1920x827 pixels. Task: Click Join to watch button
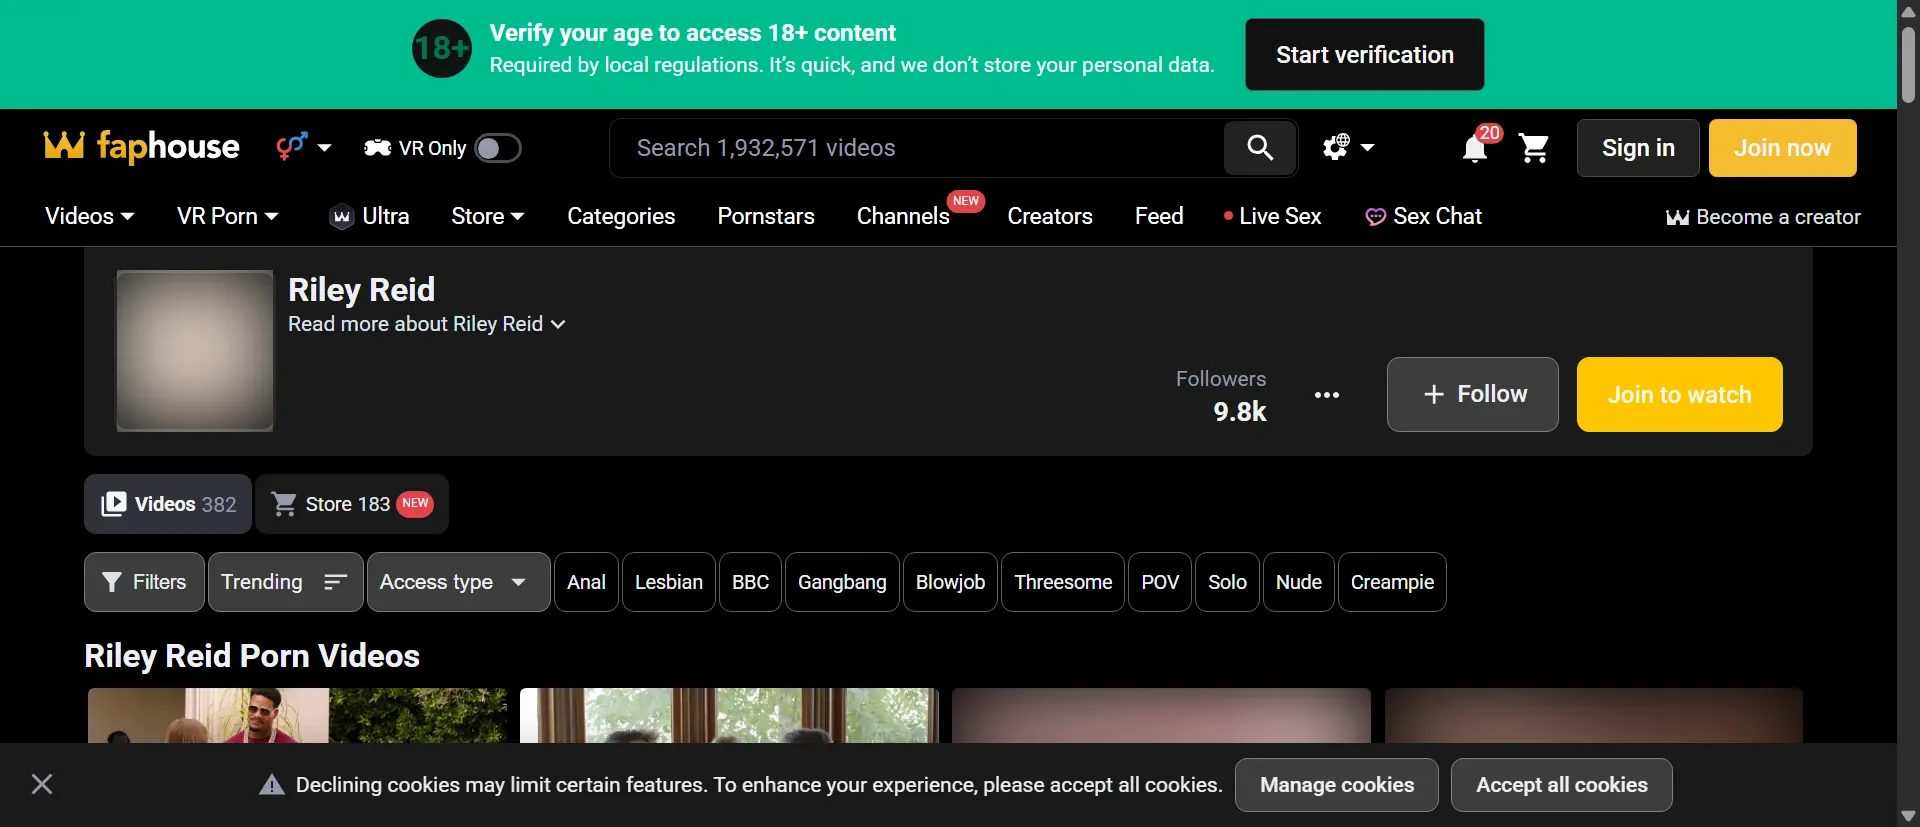click(x=1679, y=394)
